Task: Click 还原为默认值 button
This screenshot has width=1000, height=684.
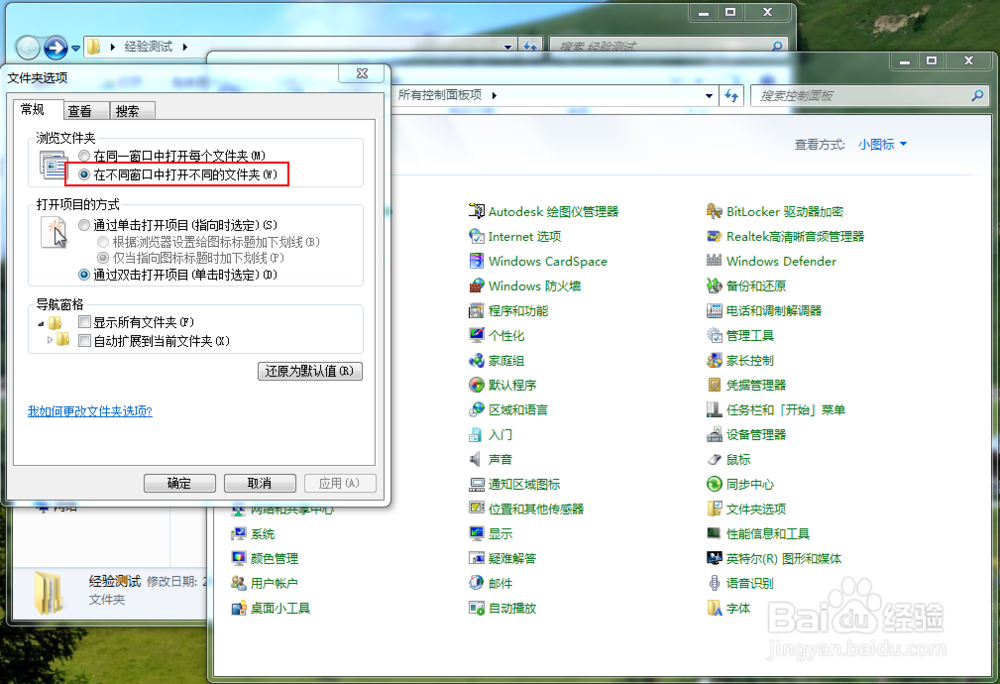Action: (x=310, y=371)
